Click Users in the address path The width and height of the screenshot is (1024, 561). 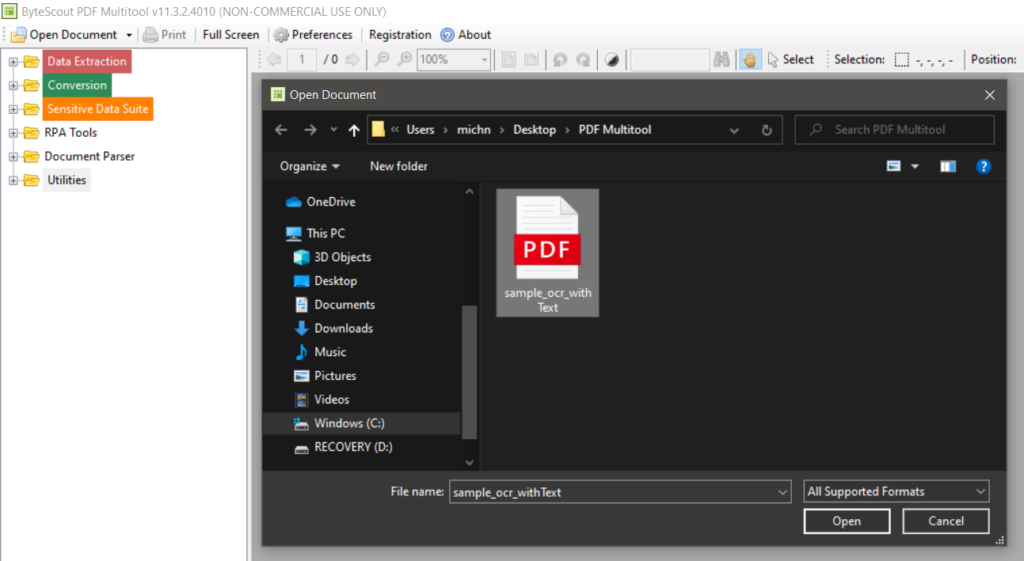click(x=420, y=129)
